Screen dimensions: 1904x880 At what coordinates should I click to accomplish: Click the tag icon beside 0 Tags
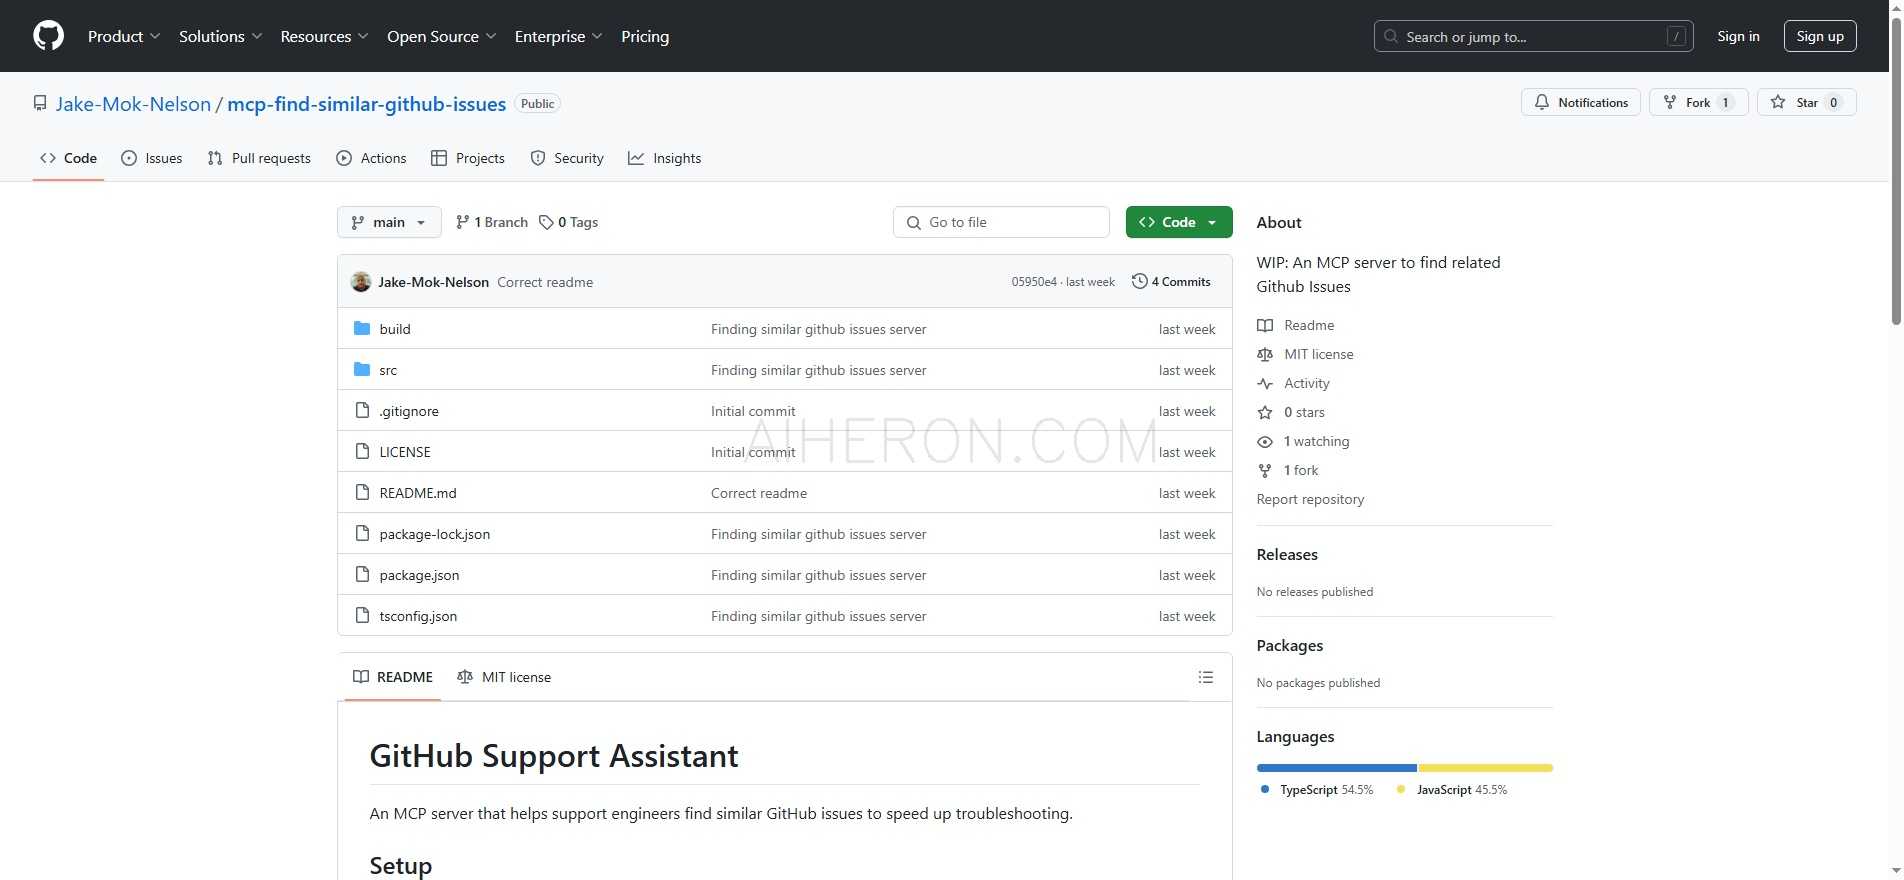tap(546, 222)
